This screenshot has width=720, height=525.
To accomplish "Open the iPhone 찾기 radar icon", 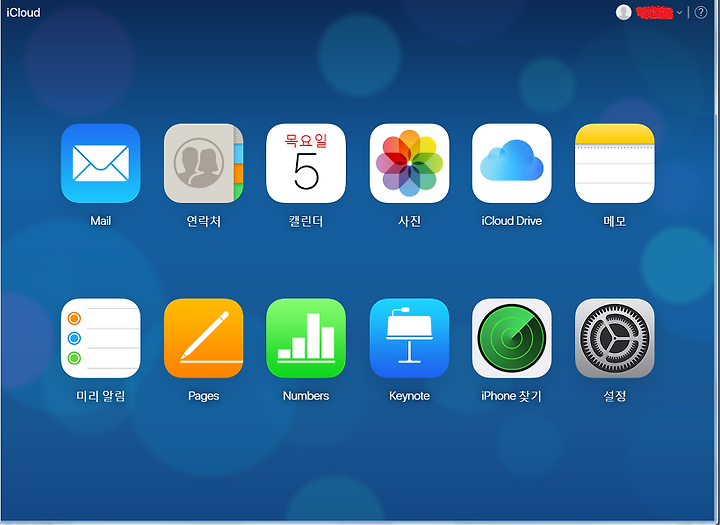I will click(512, 338).
